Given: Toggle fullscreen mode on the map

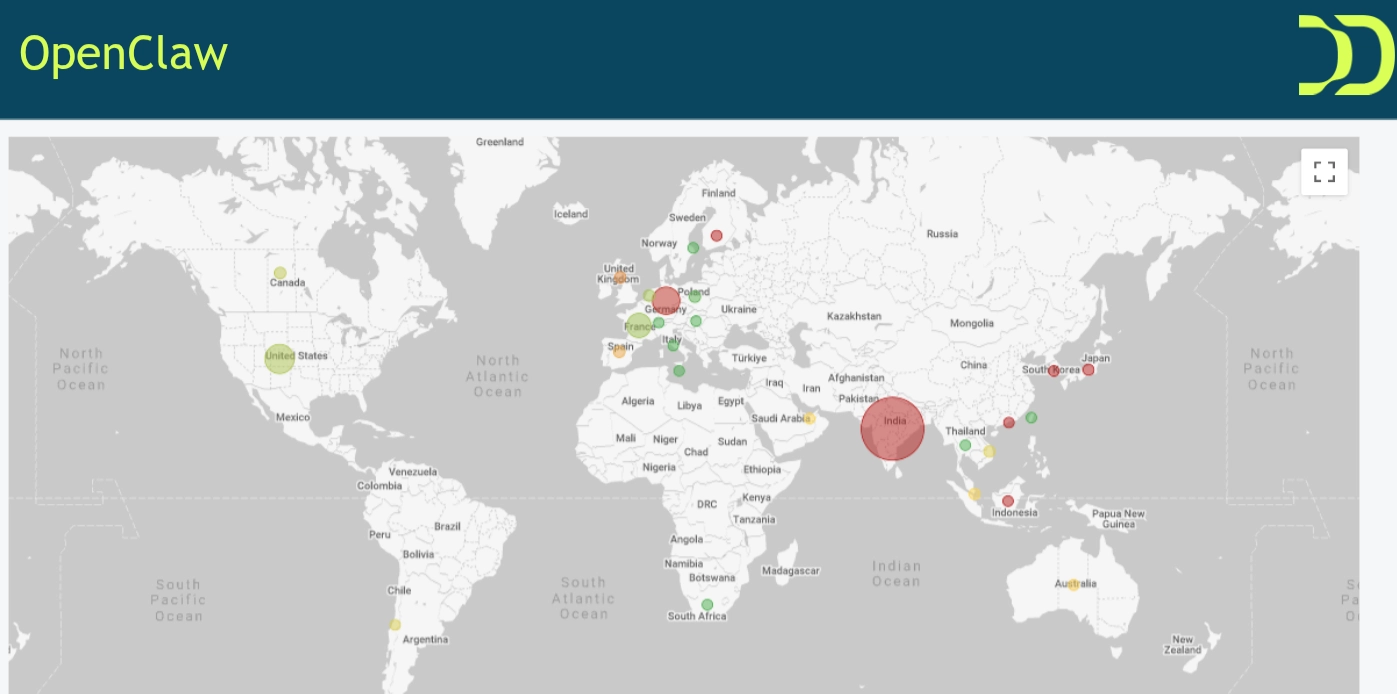Looking at the screenshot, I should (1325, 171).
